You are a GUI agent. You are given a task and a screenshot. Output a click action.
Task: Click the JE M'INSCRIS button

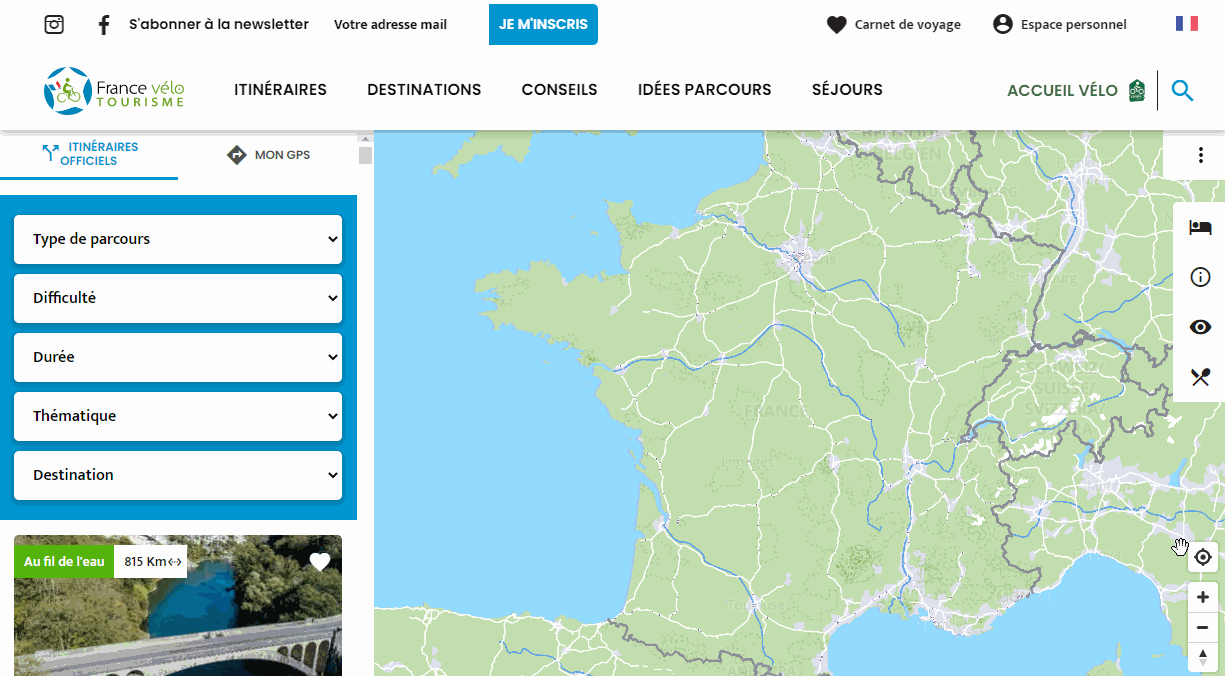point(543,24)
